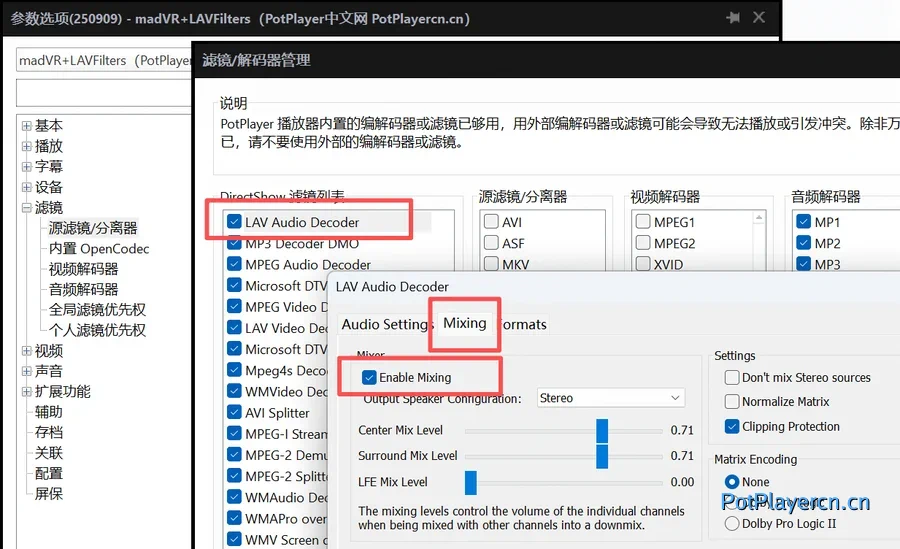Switch to Mixing tab
Viewport: 900px width, 549px height.
click(465, 323)
